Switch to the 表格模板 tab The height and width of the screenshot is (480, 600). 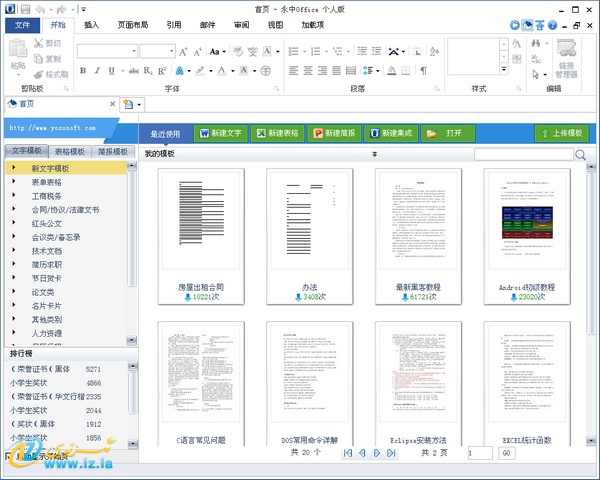(x=70, y=152)
